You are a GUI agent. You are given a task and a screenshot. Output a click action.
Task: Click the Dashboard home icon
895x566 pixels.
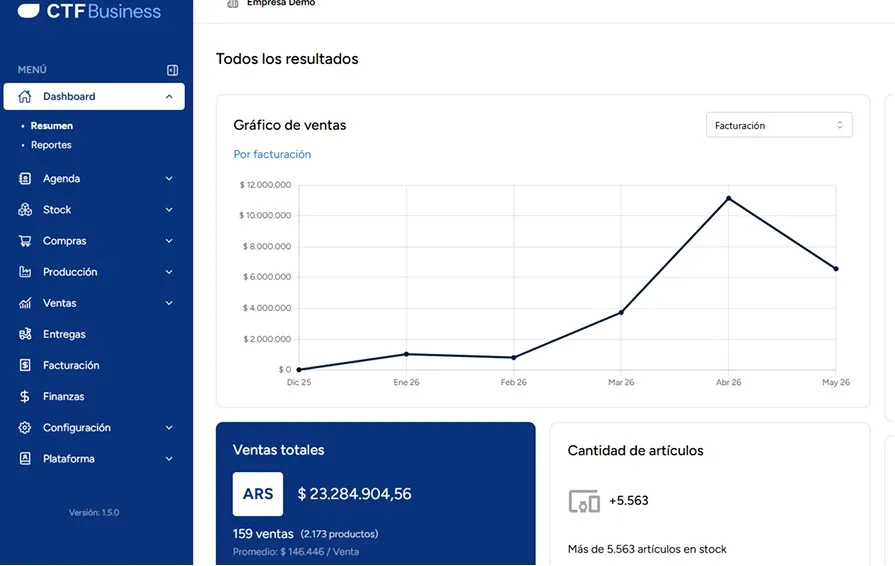(x=25, y=96)
